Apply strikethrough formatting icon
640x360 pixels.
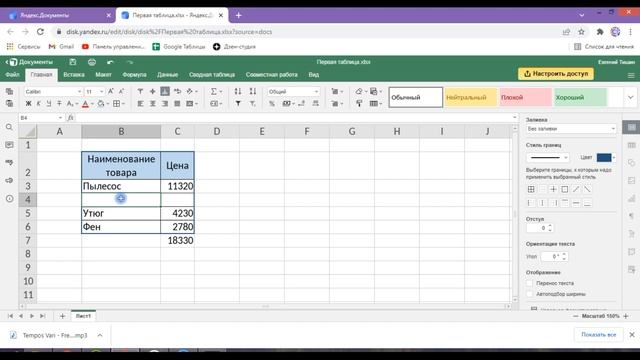coord(59,104)
